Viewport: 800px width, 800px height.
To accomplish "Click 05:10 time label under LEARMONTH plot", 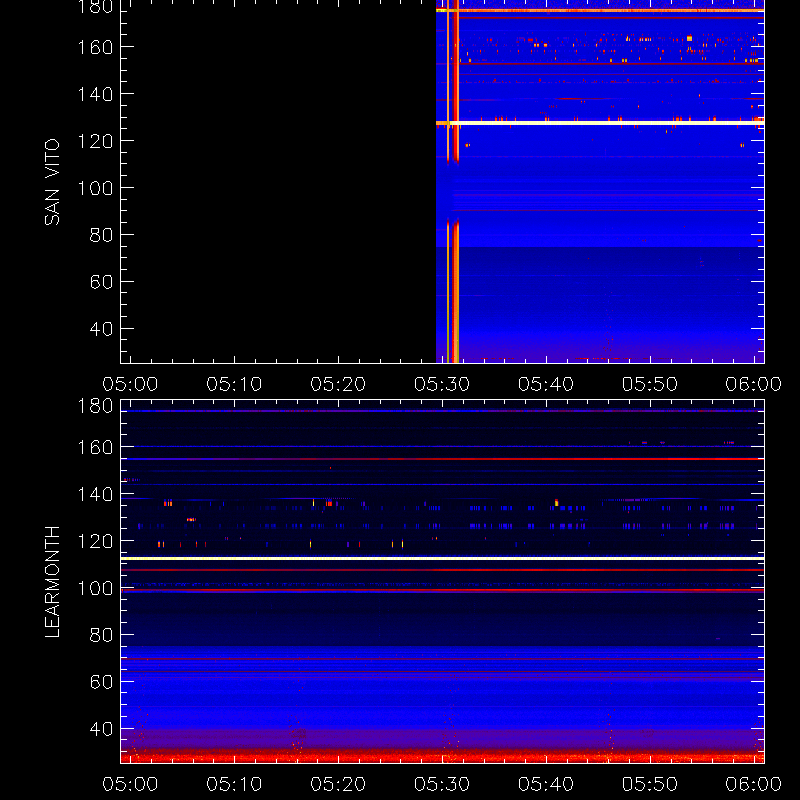I will click(x=234, y=784).
